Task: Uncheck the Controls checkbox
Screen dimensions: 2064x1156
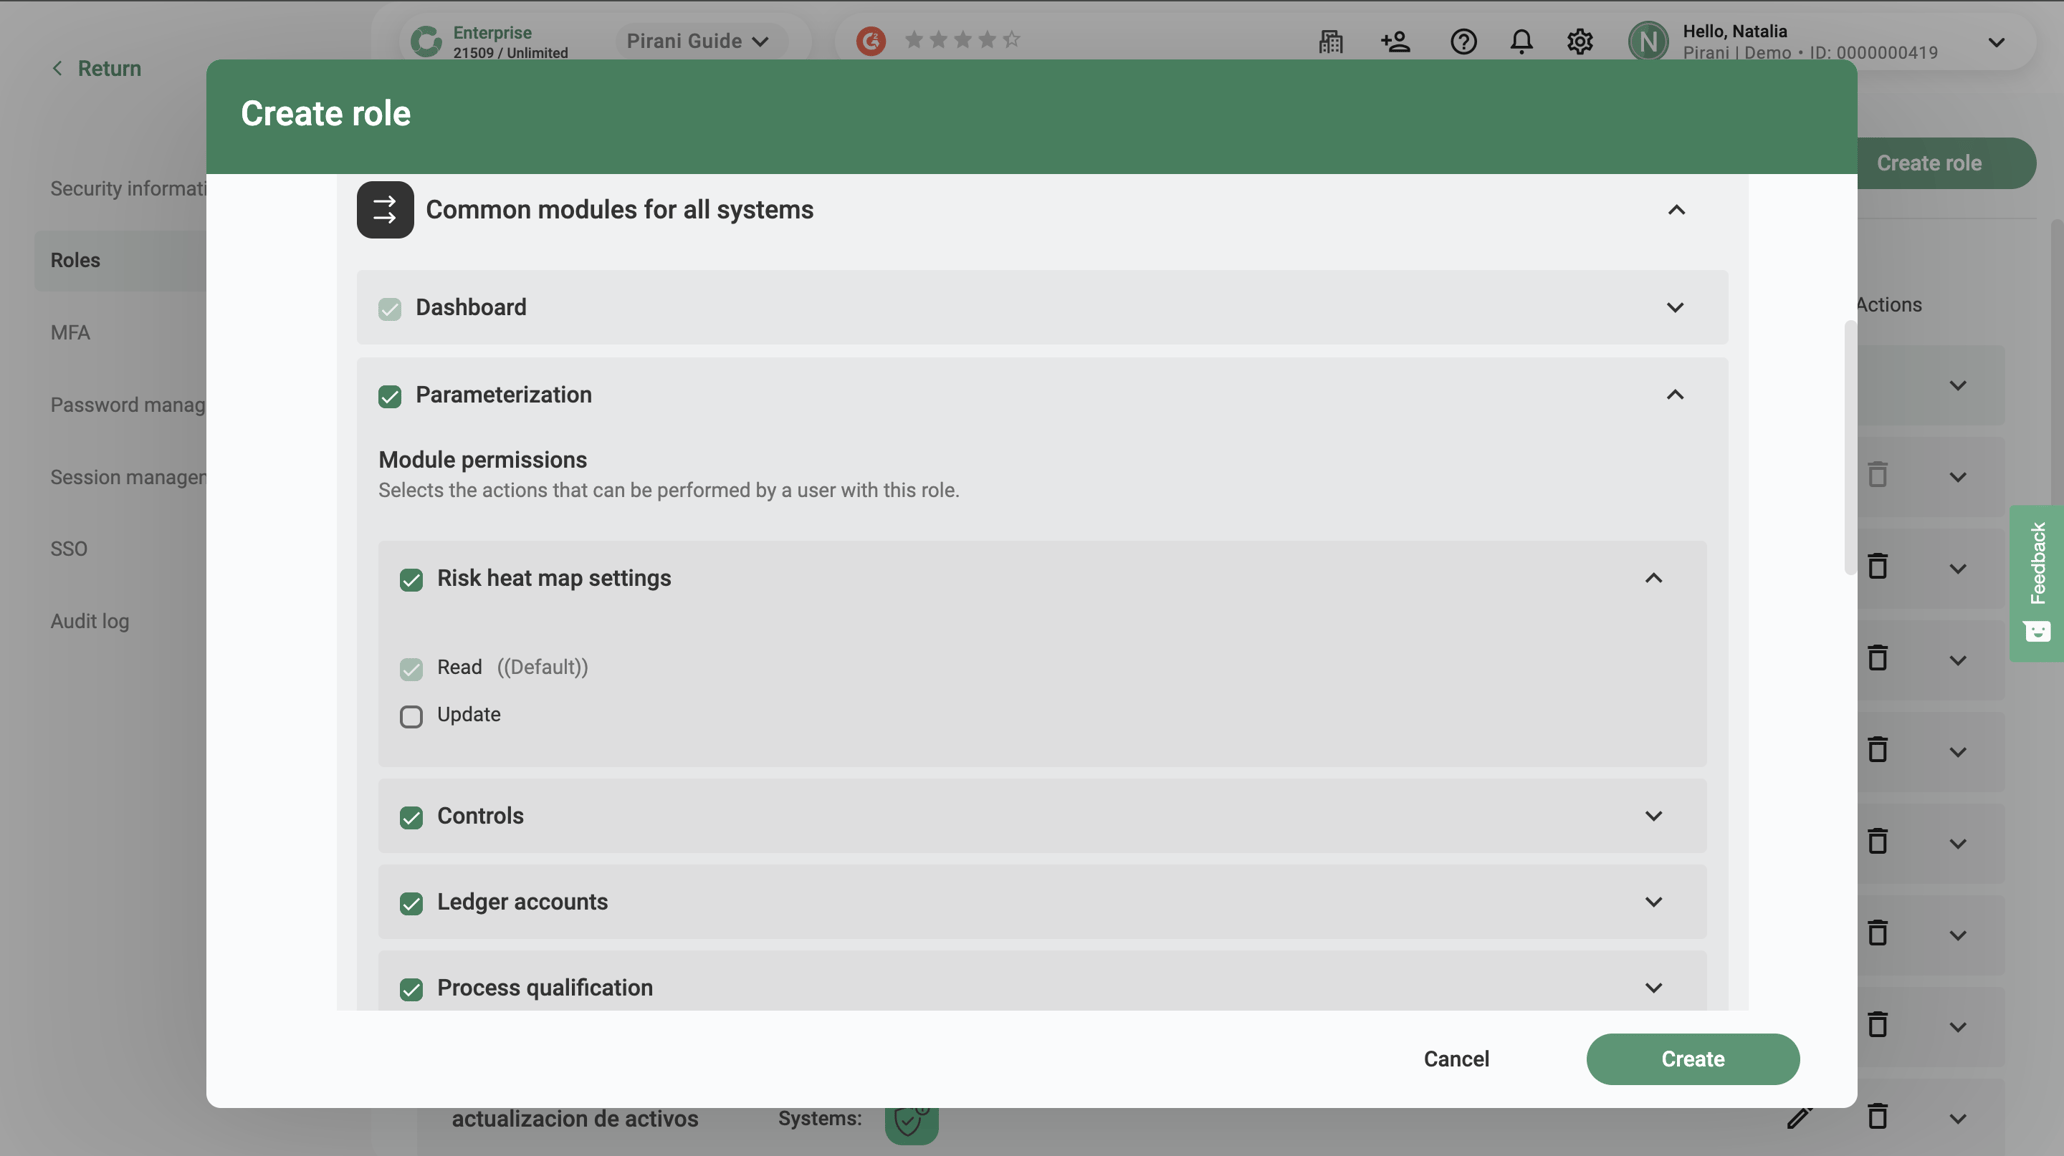Action: (x=411, y=817)
